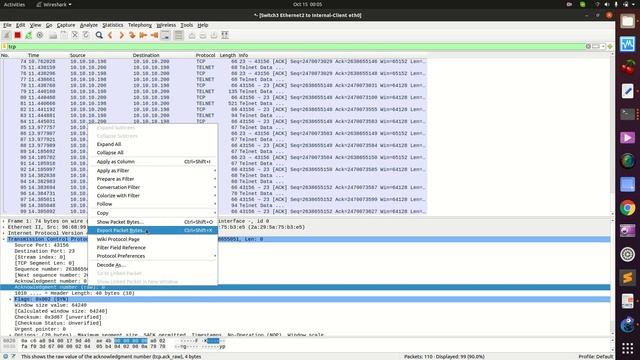640x360 pixels.
Task: Select Collapse All in context menu
Action: point(153,153)
